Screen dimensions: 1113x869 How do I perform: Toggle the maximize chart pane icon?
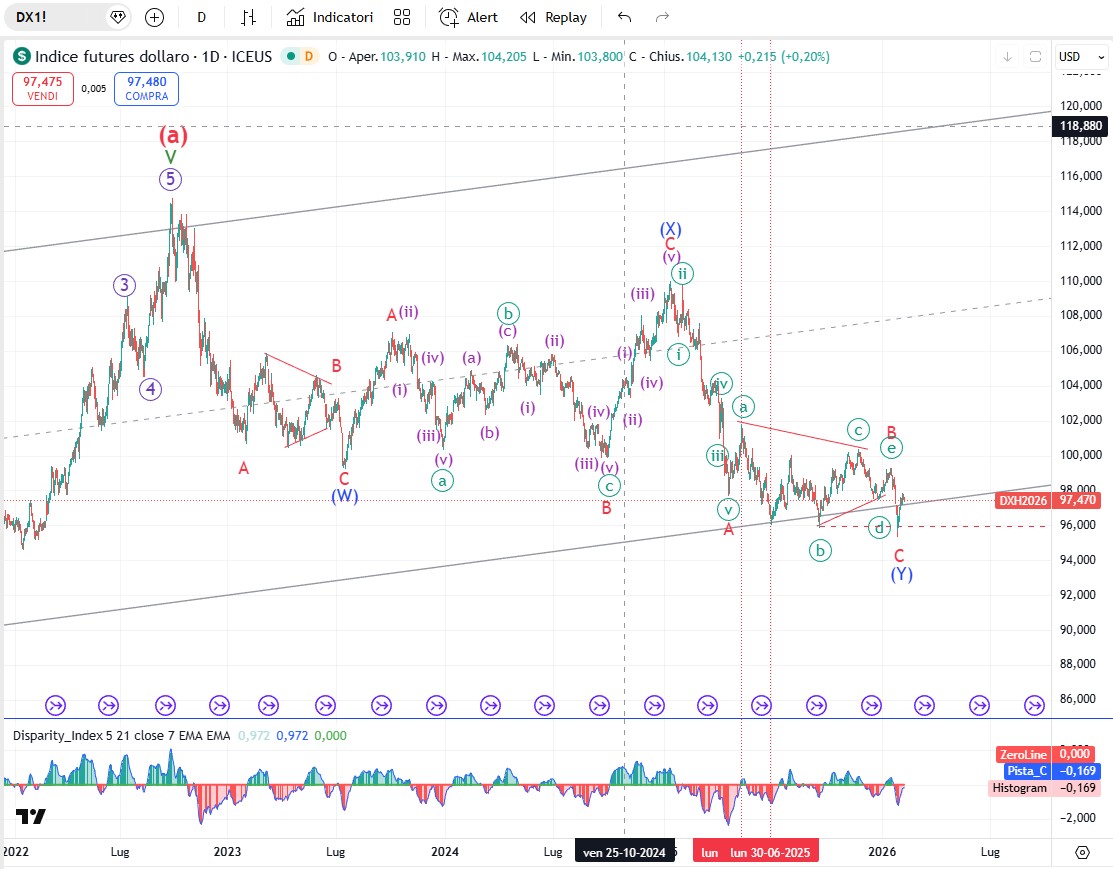[1035, 57]
